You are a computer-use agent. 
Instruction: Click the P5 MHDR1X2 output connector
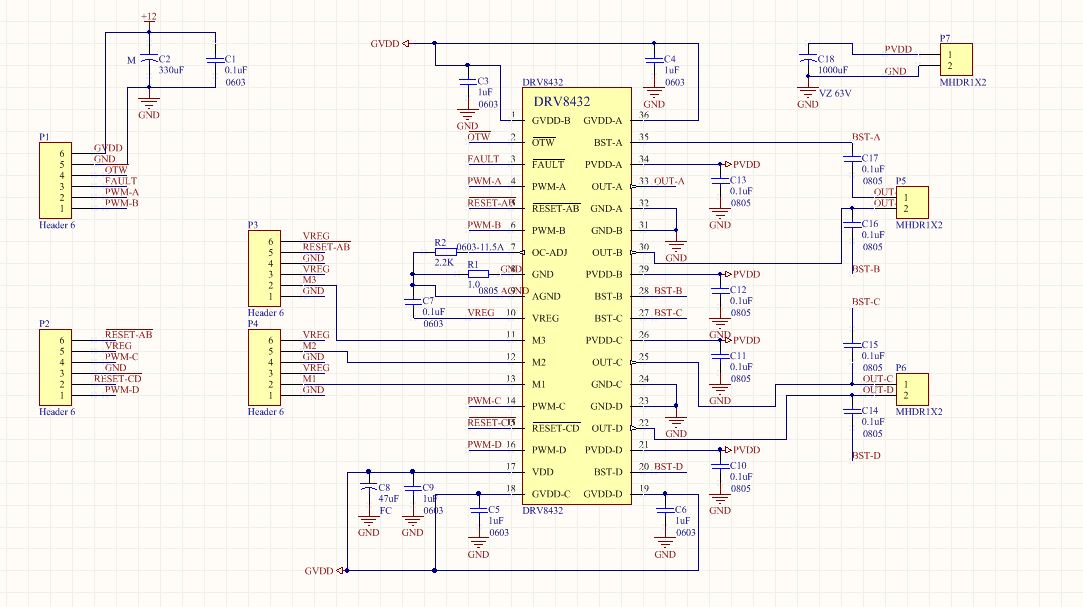(x=912, y=203)
